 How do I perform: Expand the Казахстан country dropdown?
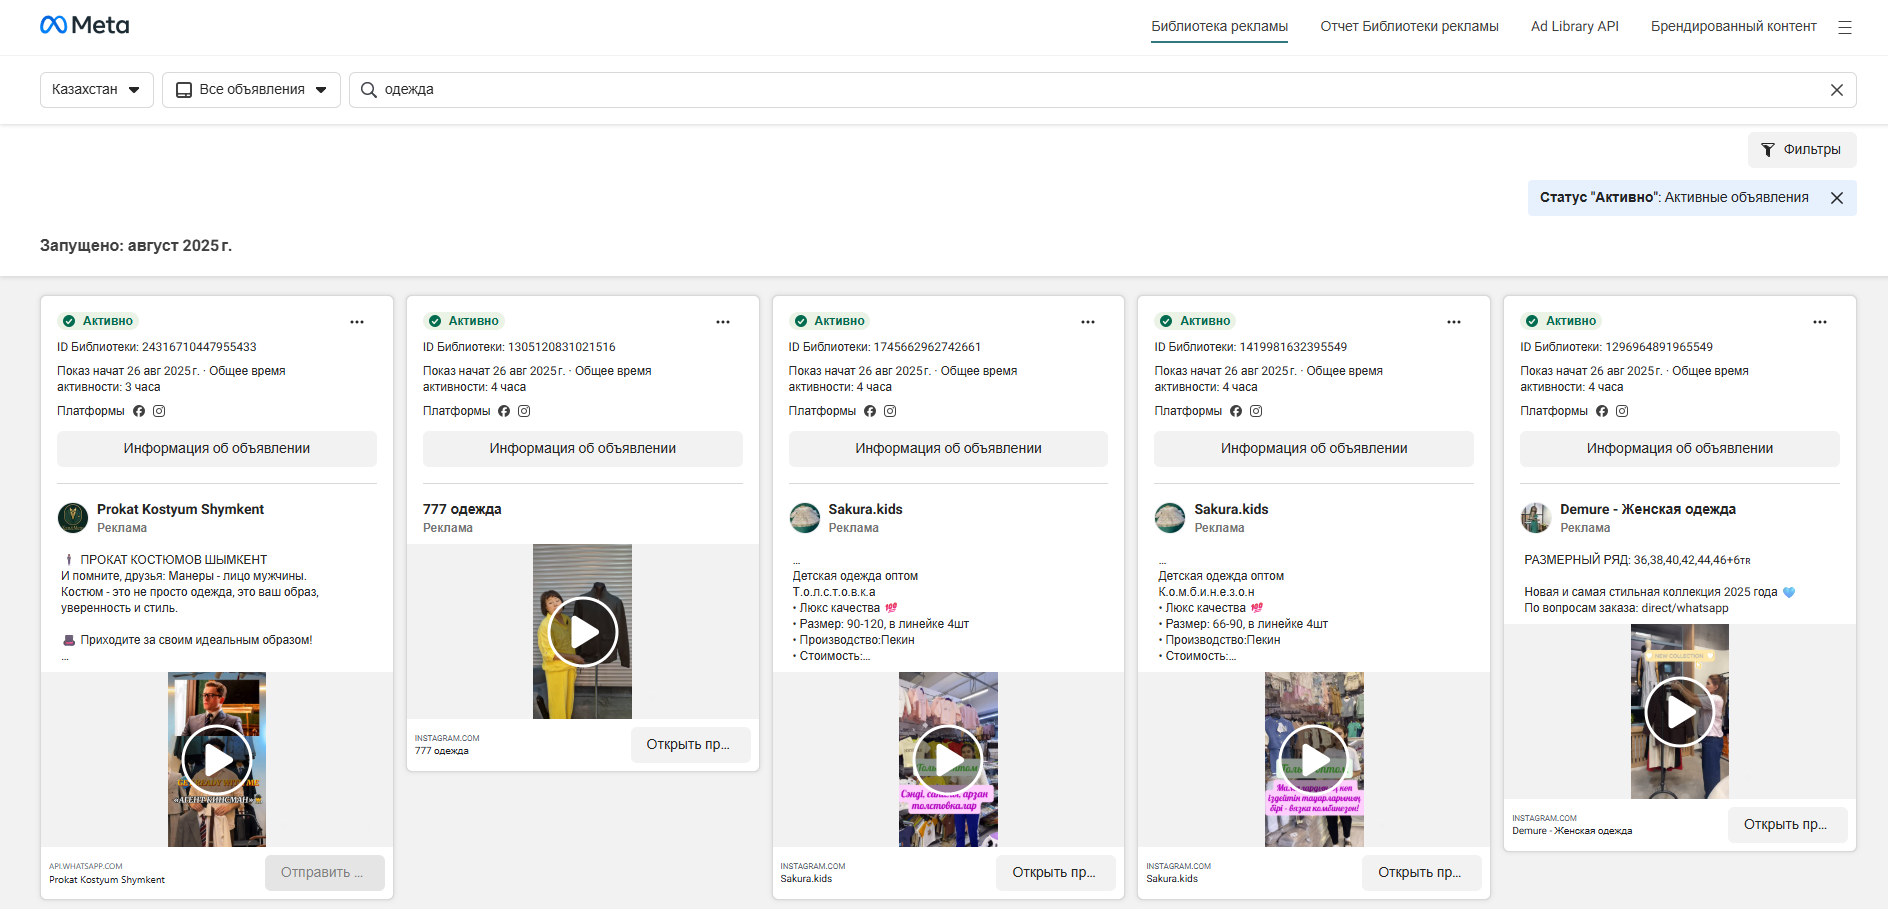coord(96,90)
